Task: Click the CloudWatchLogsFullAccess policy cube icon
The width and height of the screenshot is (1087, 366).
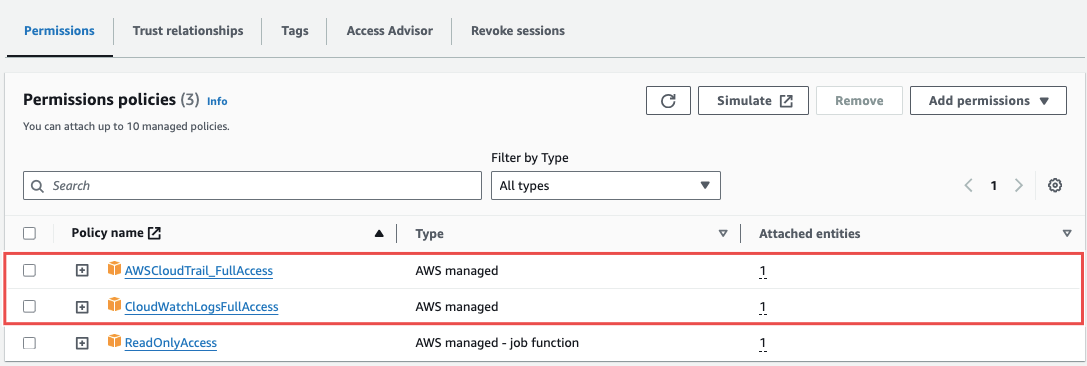Action: click(114, 305)
